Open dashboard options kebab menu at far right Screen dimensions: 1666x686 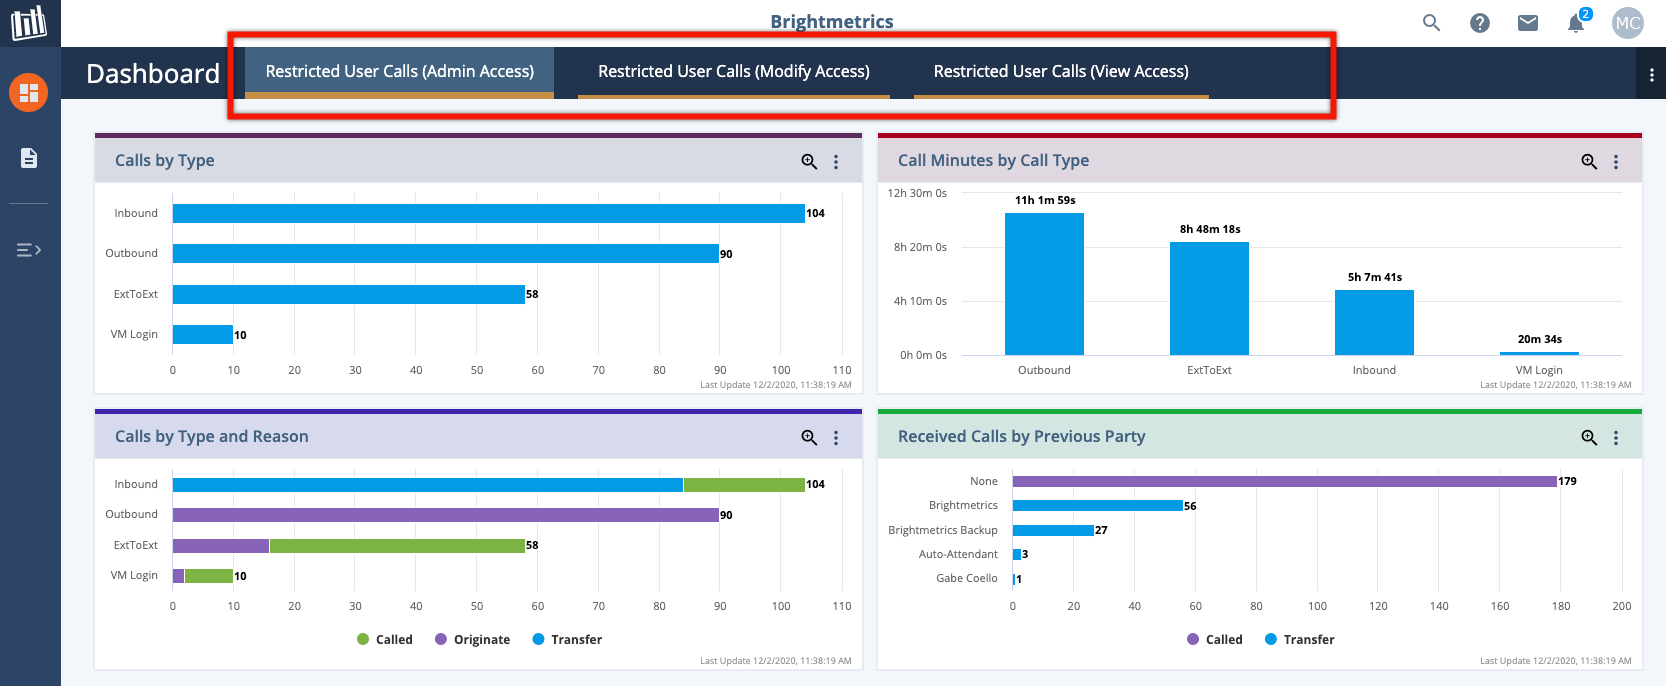(1651, 75)
